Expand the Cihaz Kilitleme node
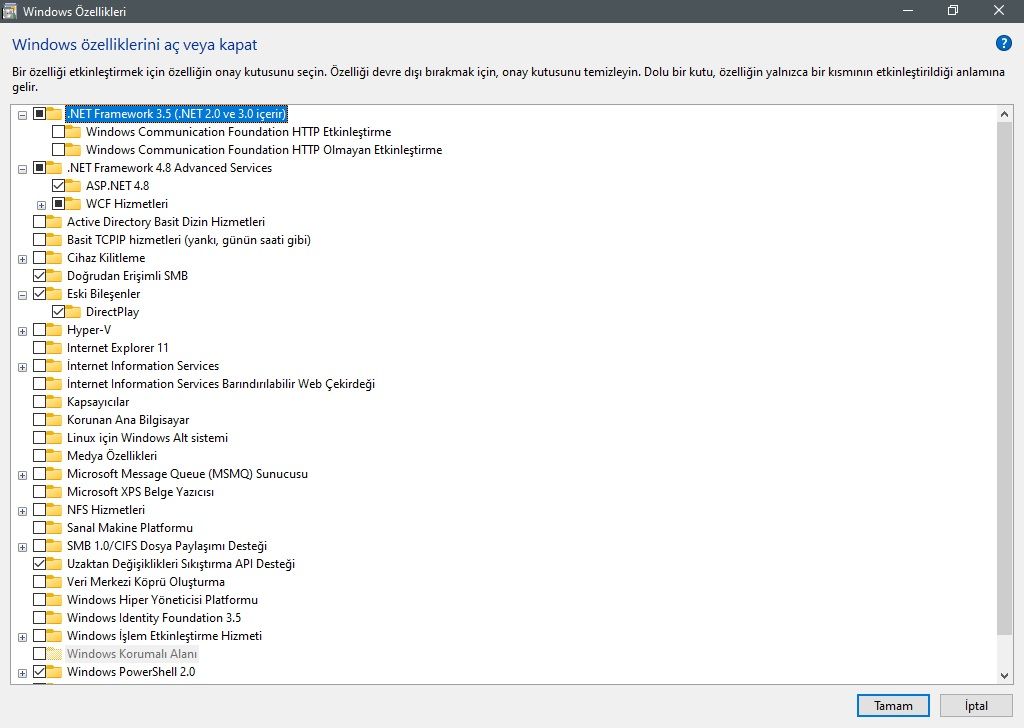The width and height of the screenshot is (1024, 728). (x=22, y=259)
